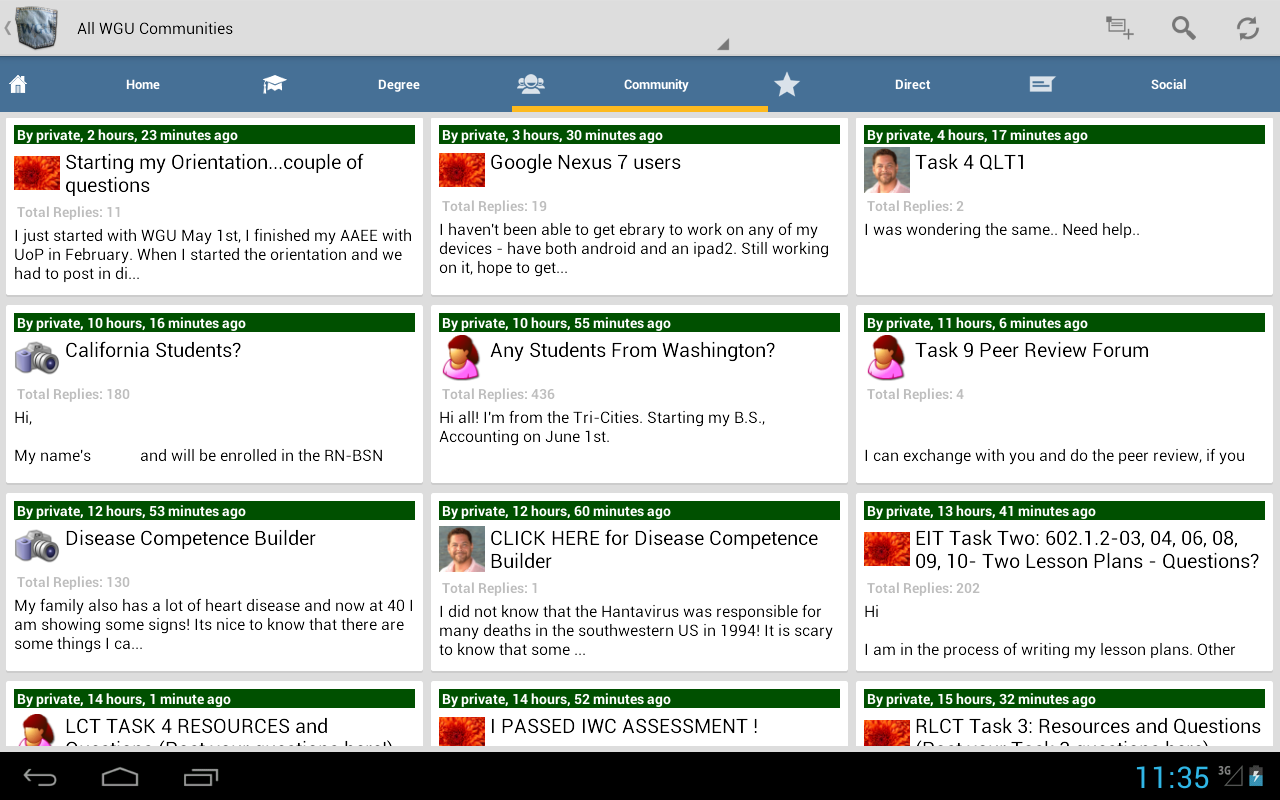This screenshot has height=800, width=1280.
Task: Open Android recent apps
Action: [x=201, y=777]
